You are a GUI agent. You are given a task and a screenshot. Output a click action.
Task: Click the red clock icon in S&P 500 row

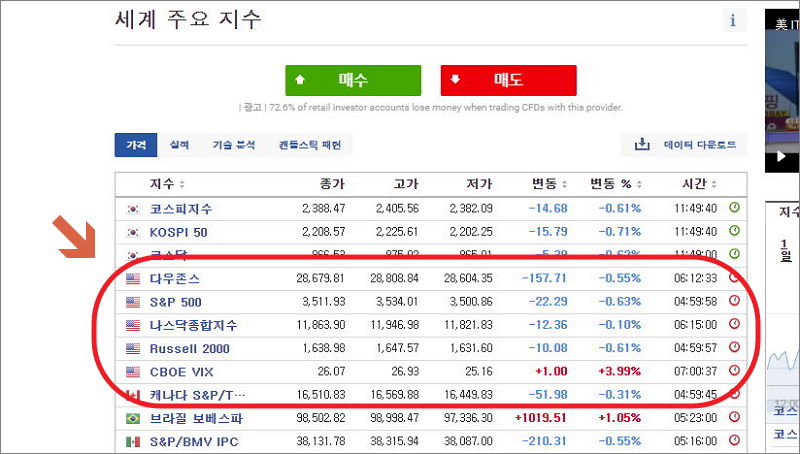coord(734,301)
